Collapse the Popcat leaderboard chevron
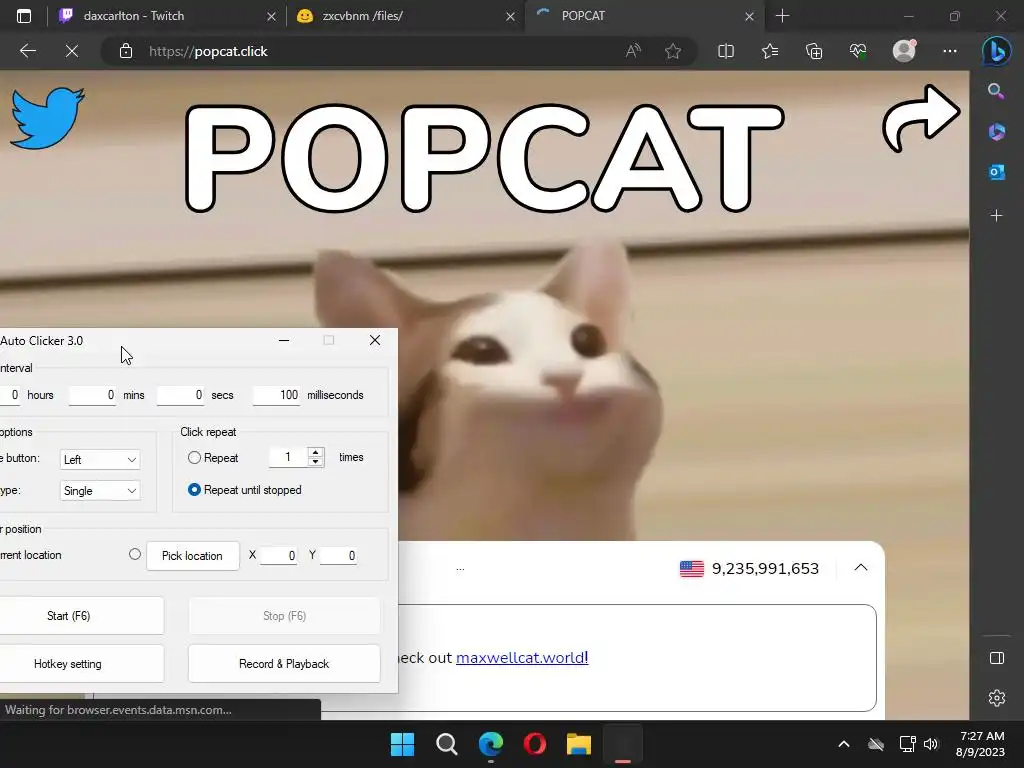 861,568
